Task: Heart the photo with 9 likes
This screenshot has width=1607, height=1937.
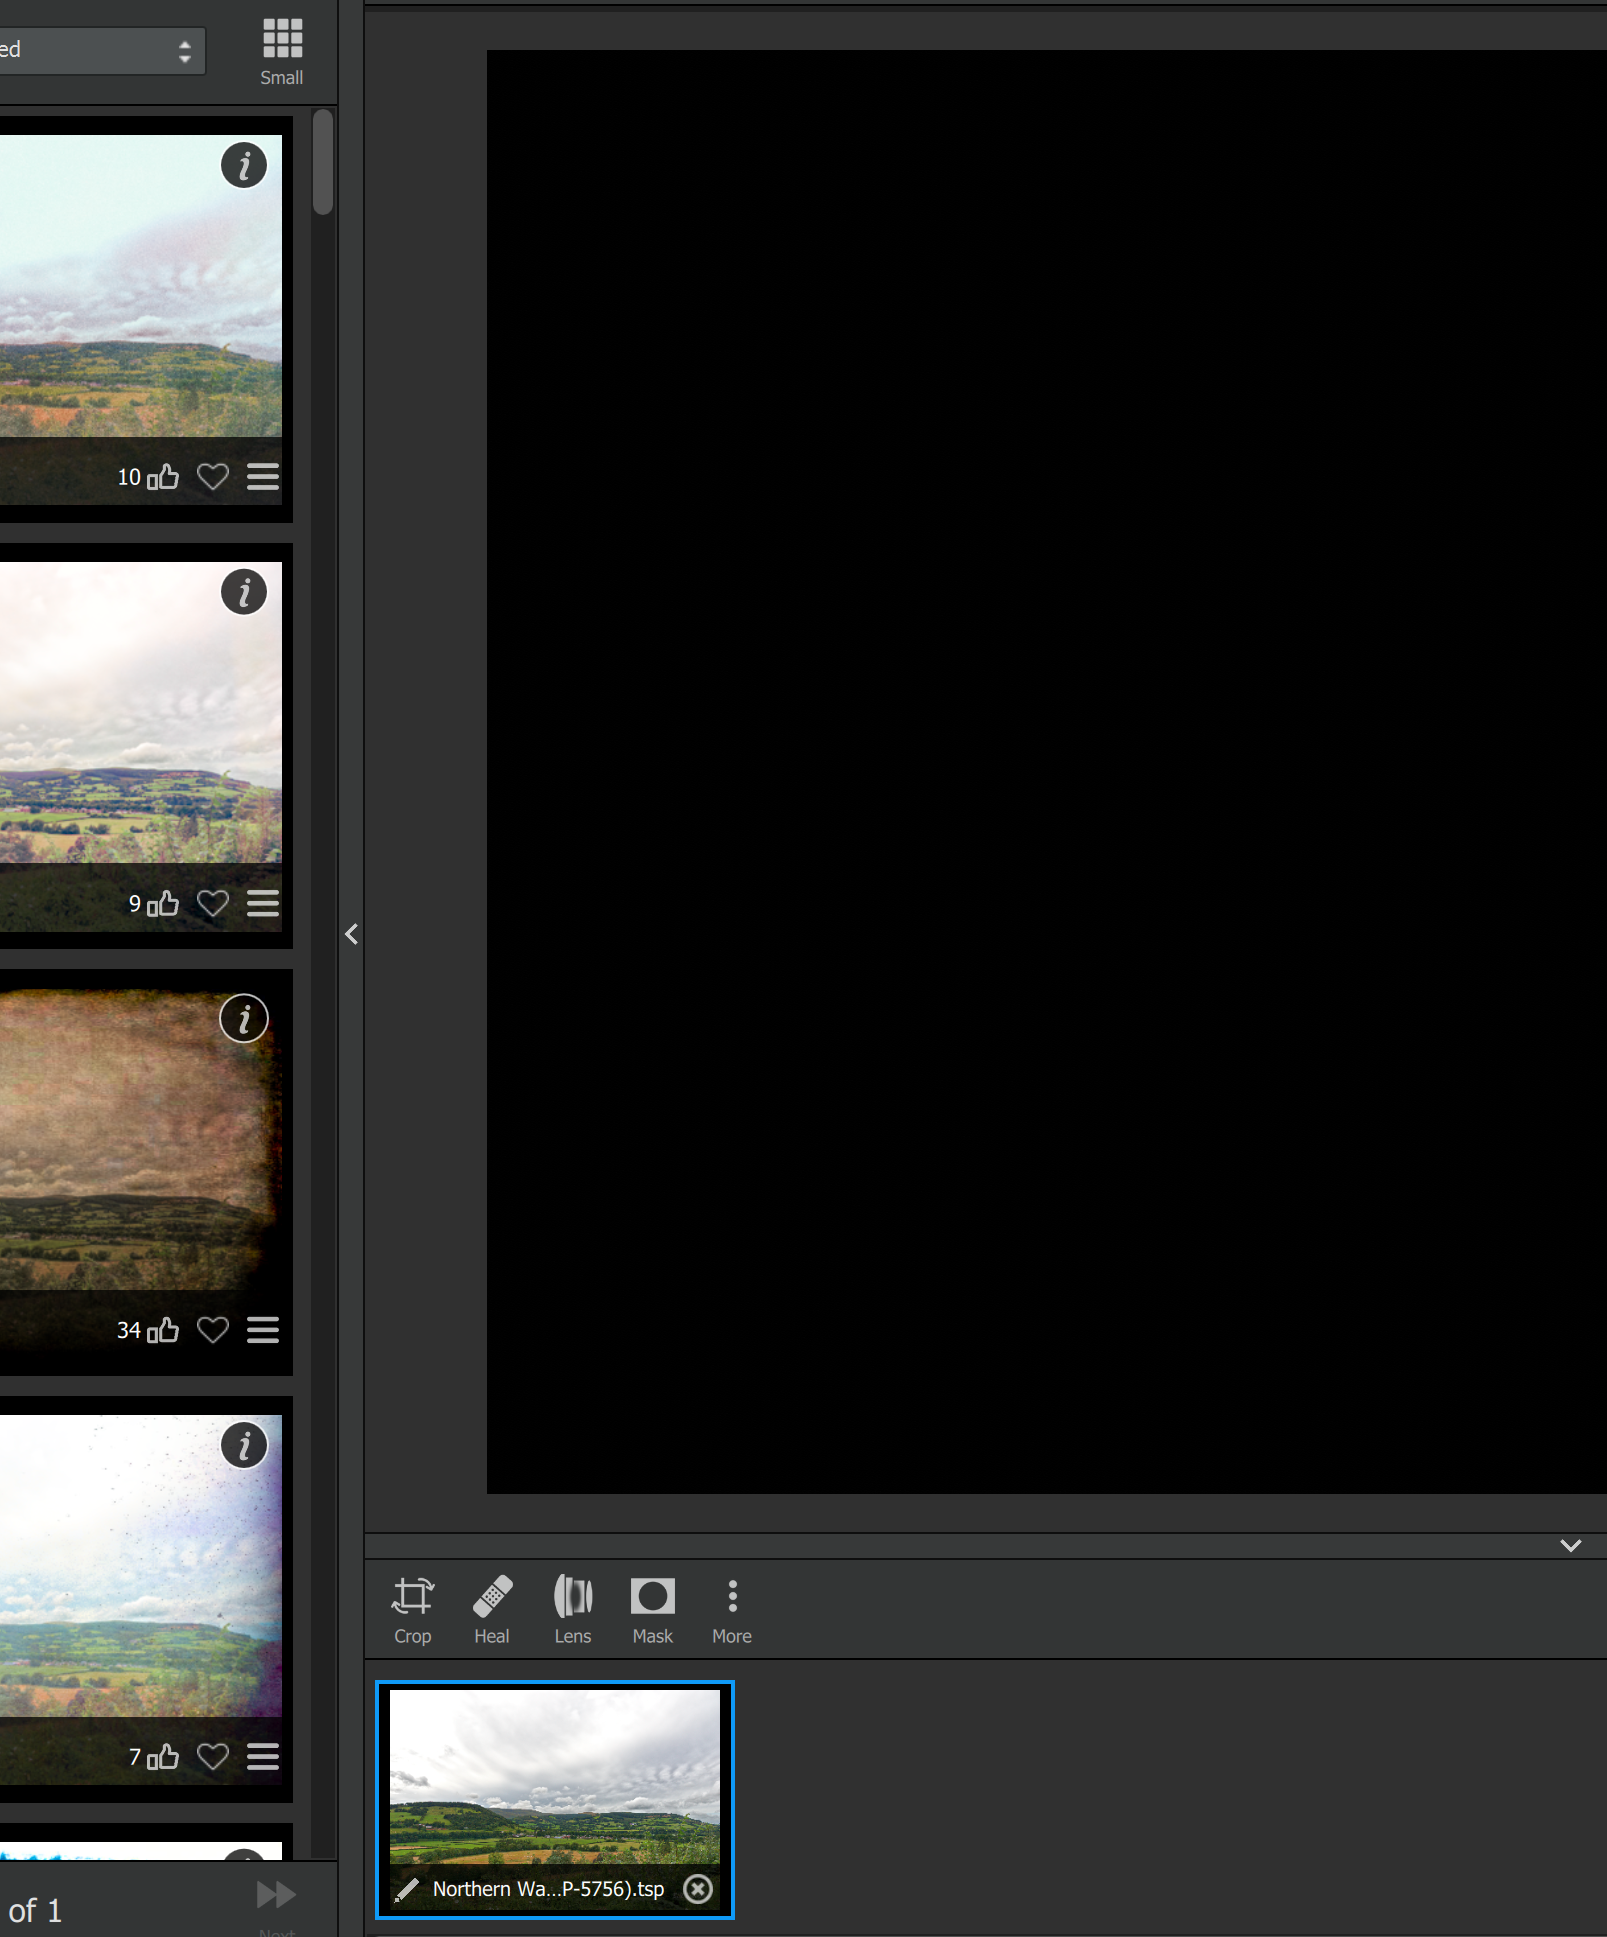Action: [212, 903]
